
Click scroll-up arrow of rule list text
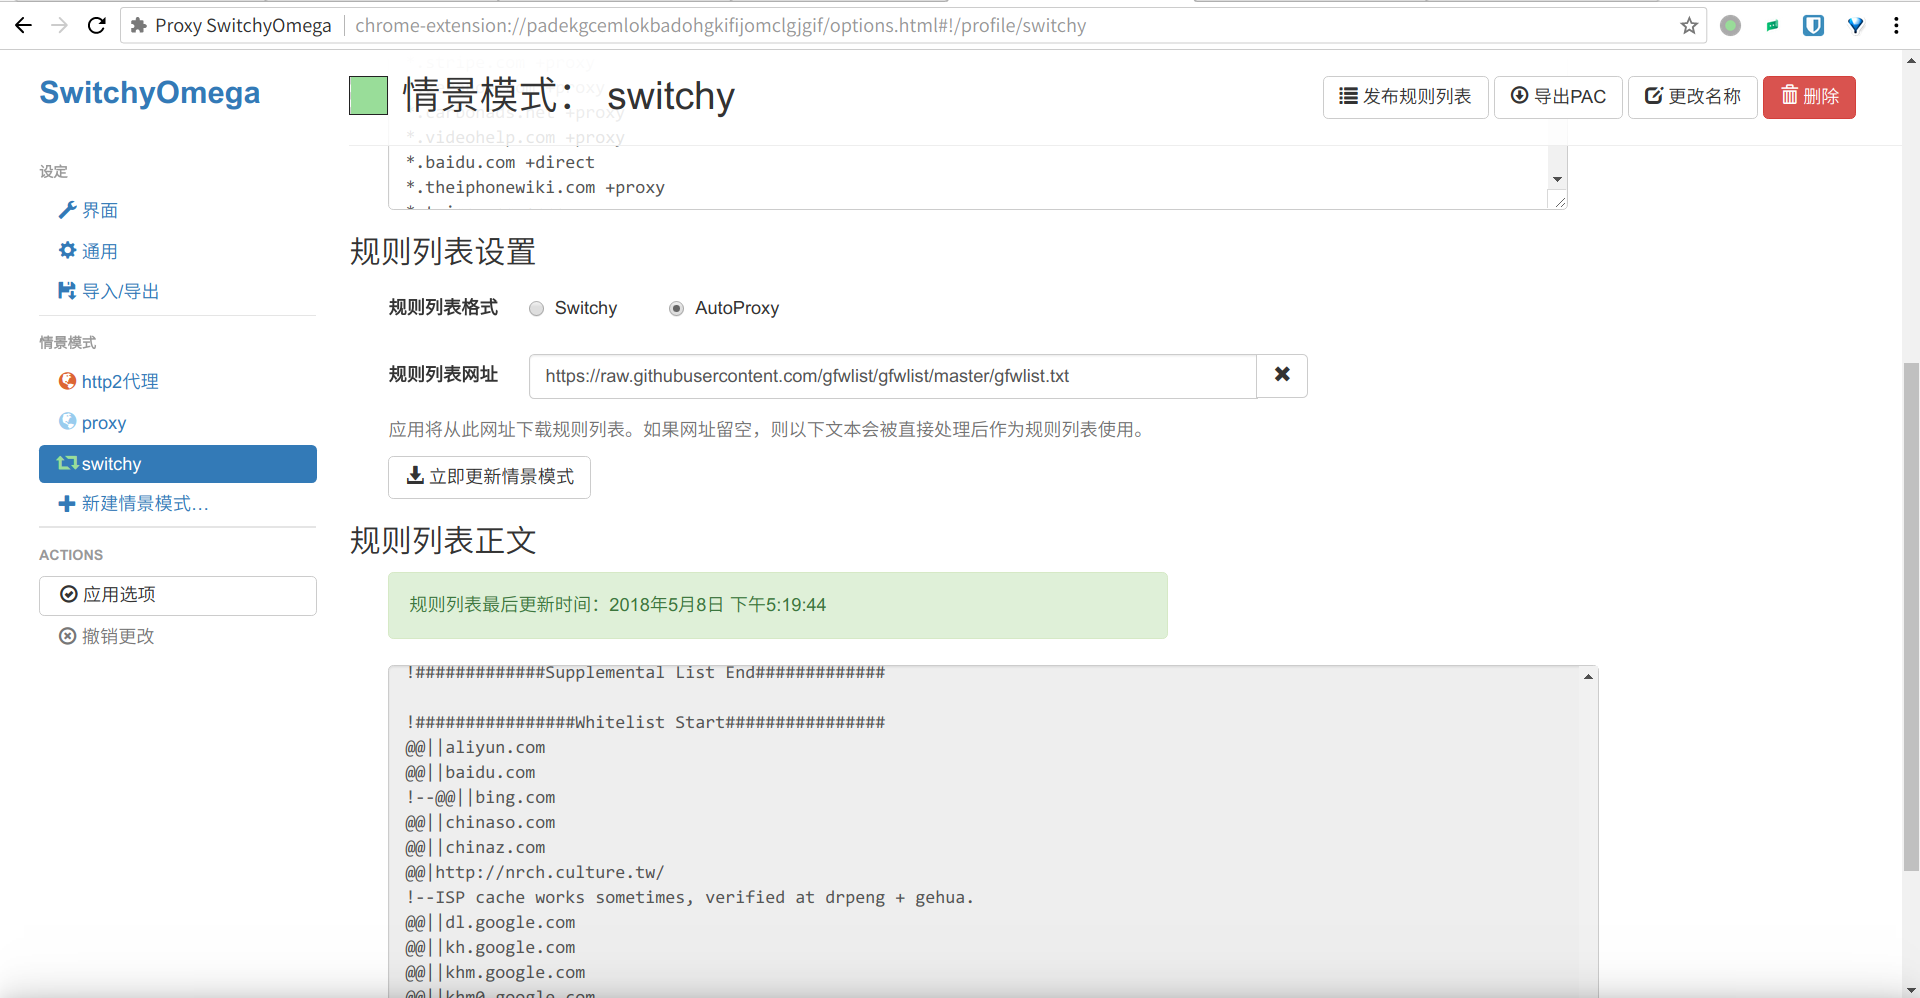pyautogui.click(x=1588, y=677)
